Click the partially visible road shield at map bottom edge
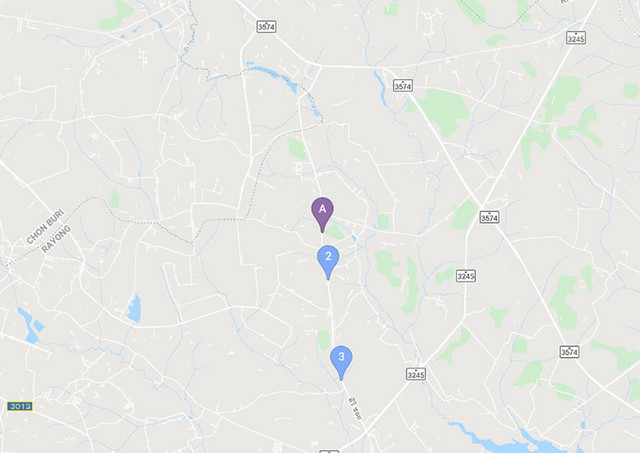 pyautogui.click(x=329, y=451)
